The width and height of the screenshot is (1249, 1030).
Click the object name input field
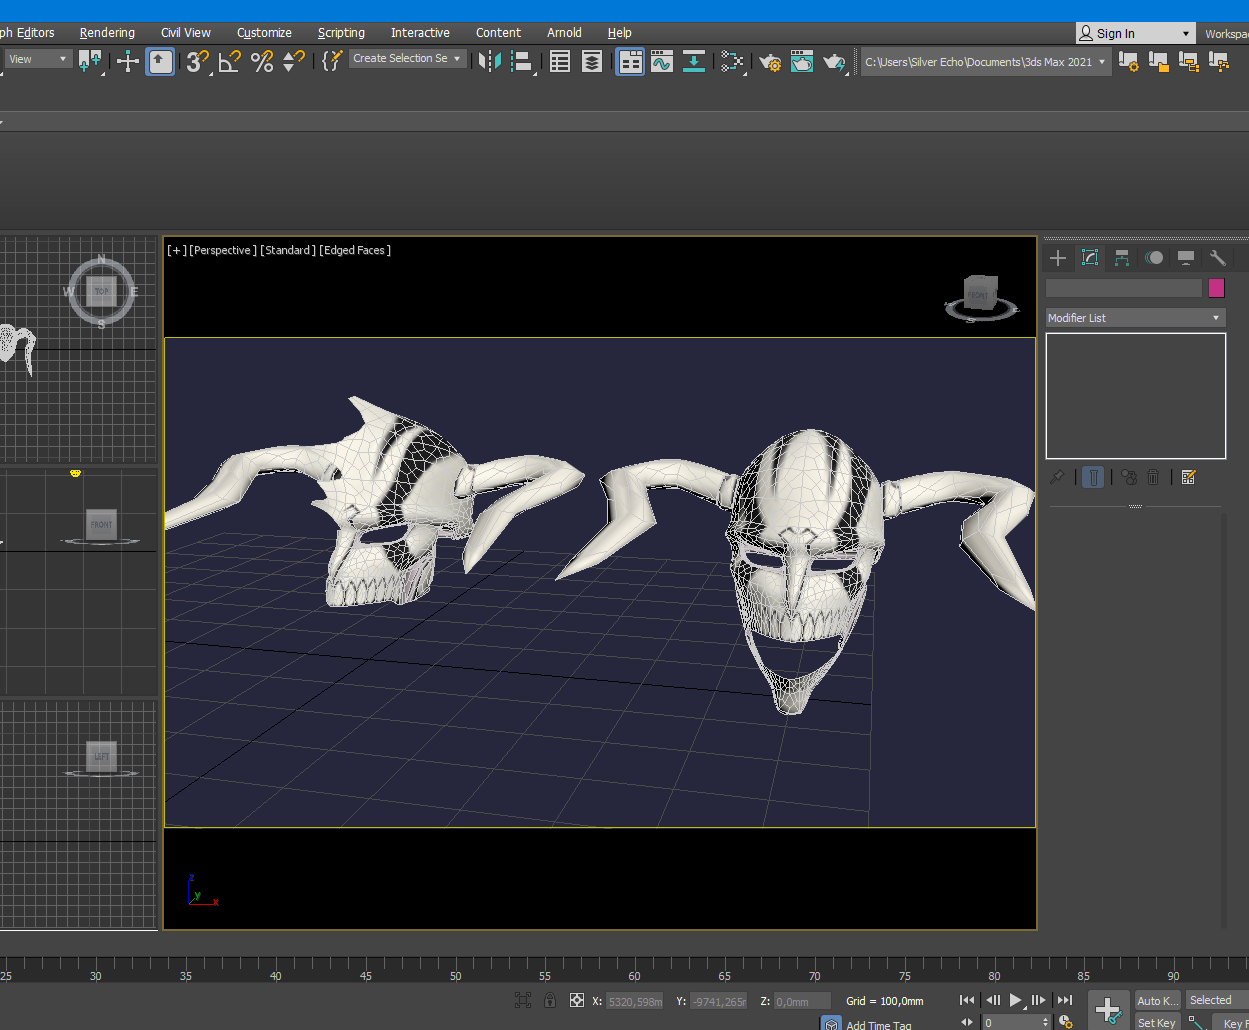pyautogui.click(x=1124, y=288)
